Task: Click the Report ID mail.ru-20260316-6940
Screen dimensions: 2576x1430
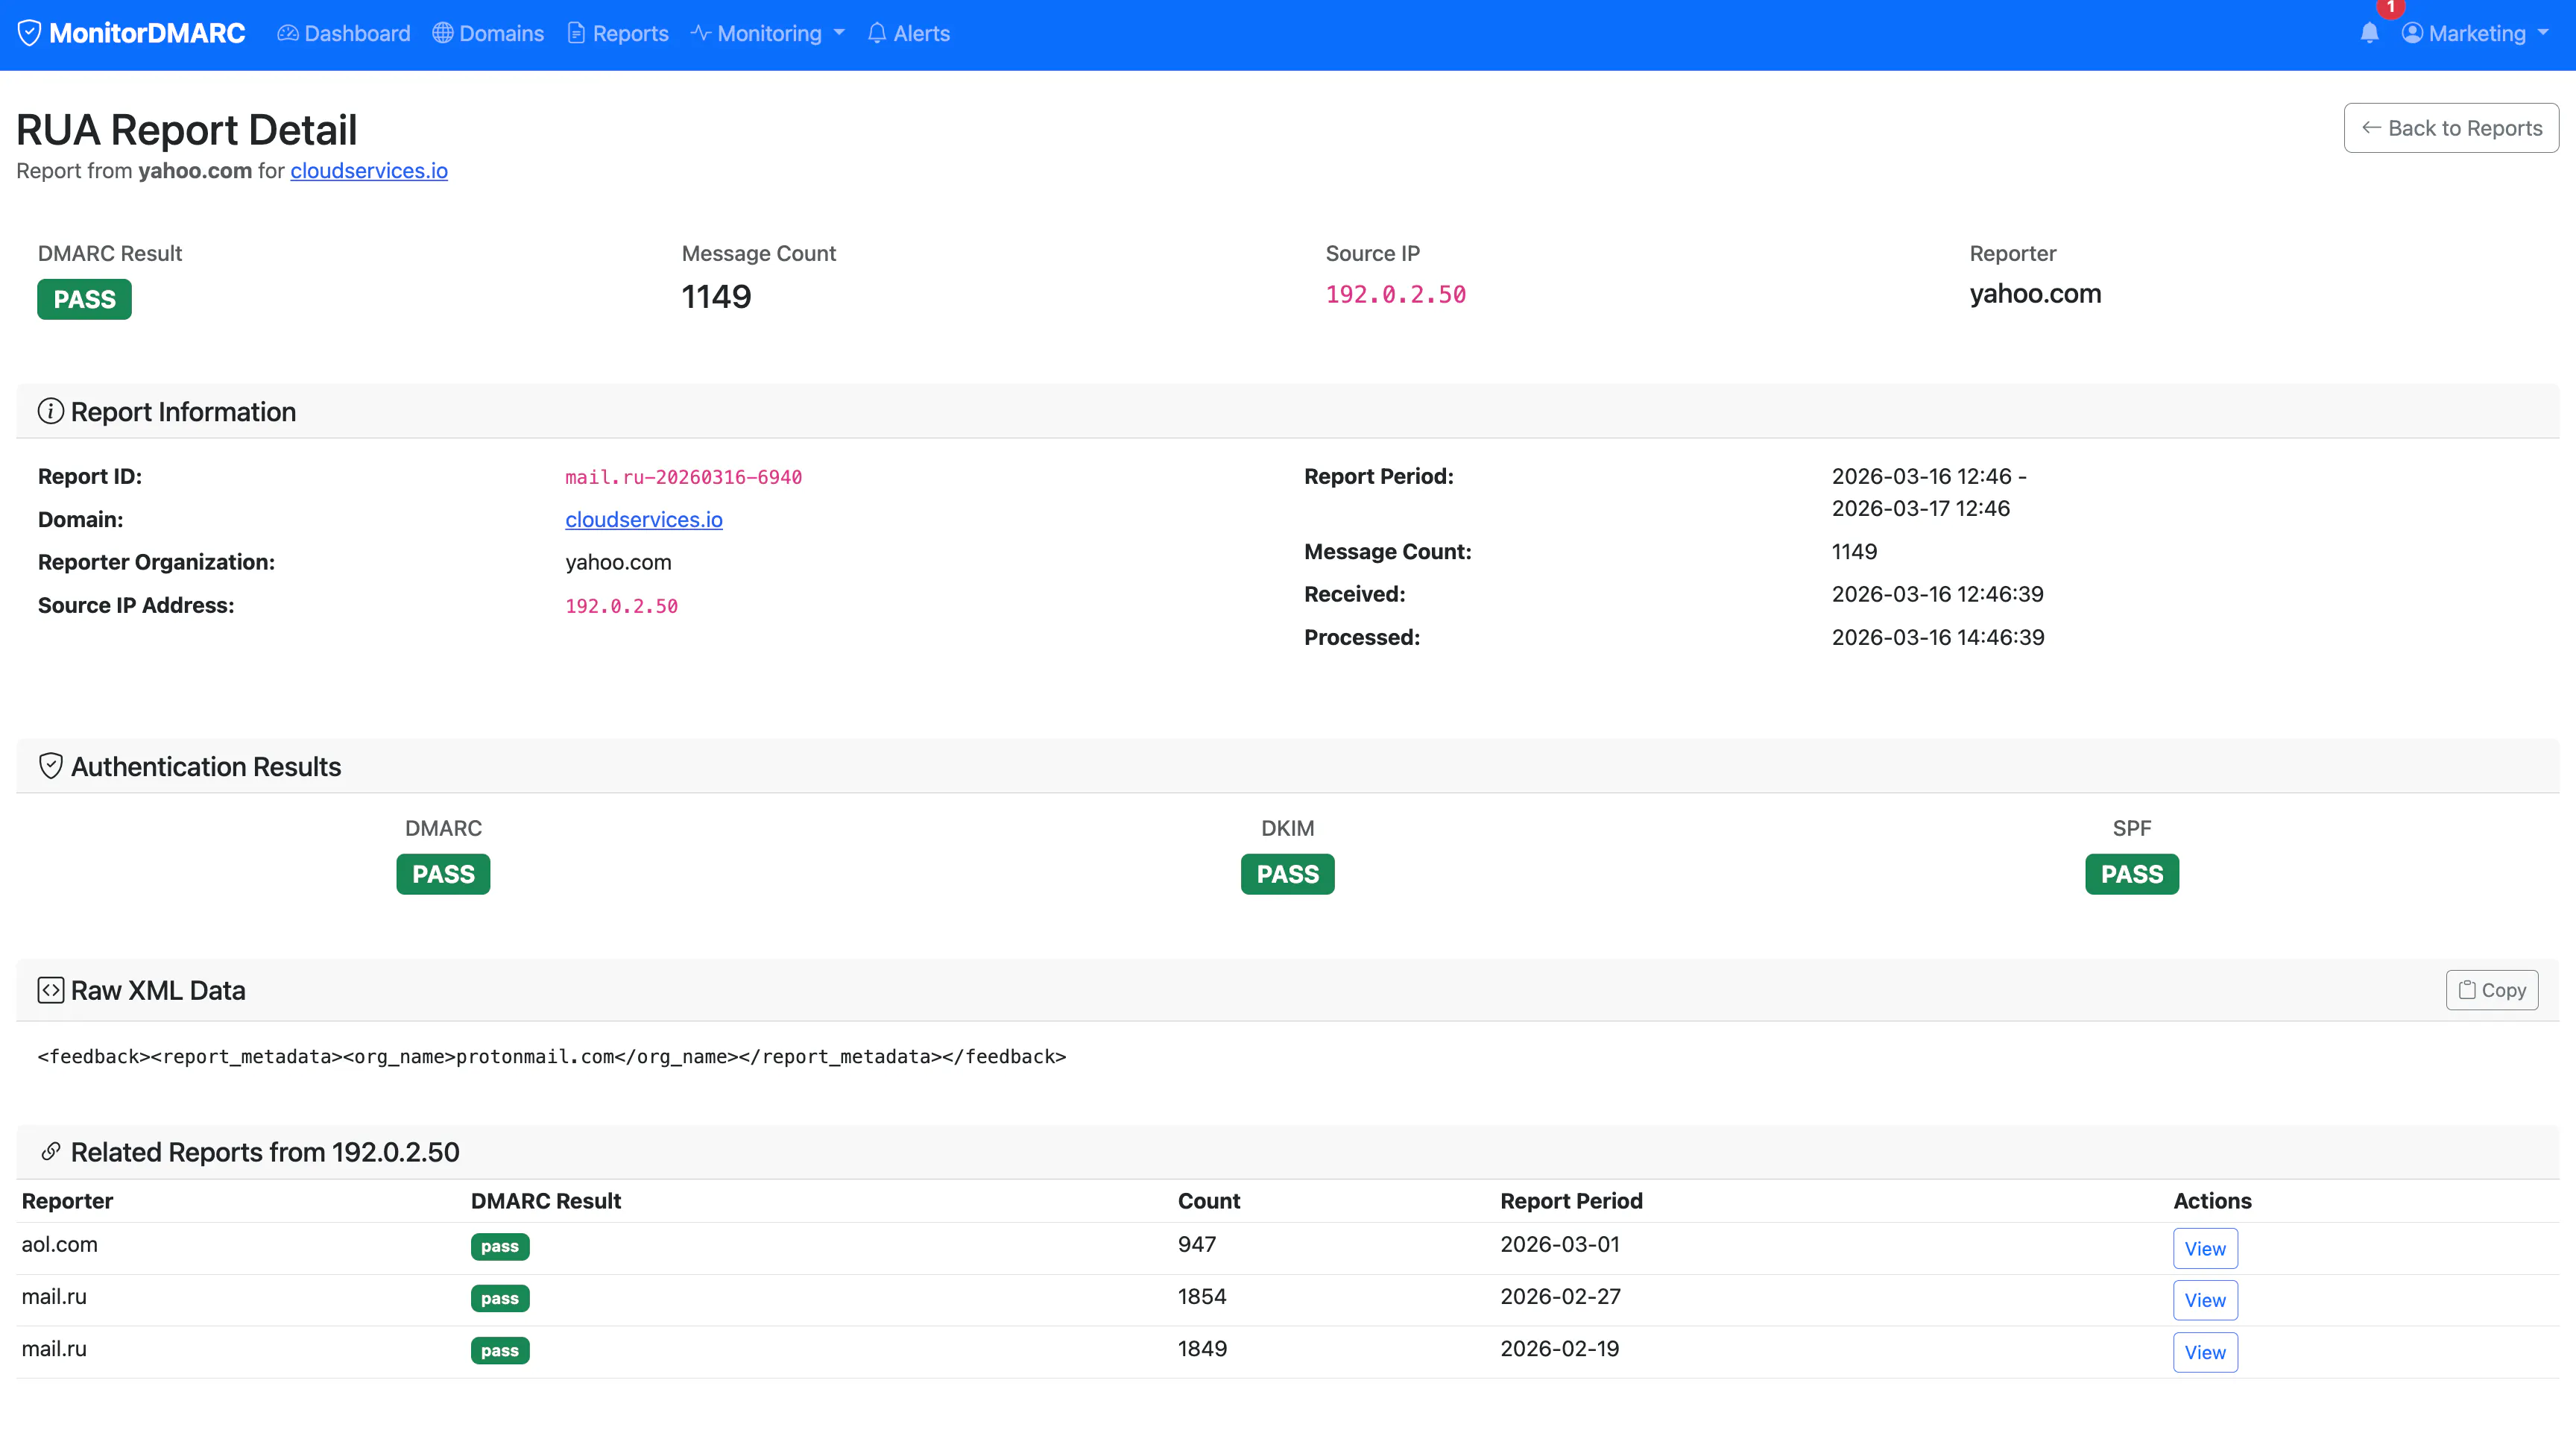Action: (x=684, y=477)
